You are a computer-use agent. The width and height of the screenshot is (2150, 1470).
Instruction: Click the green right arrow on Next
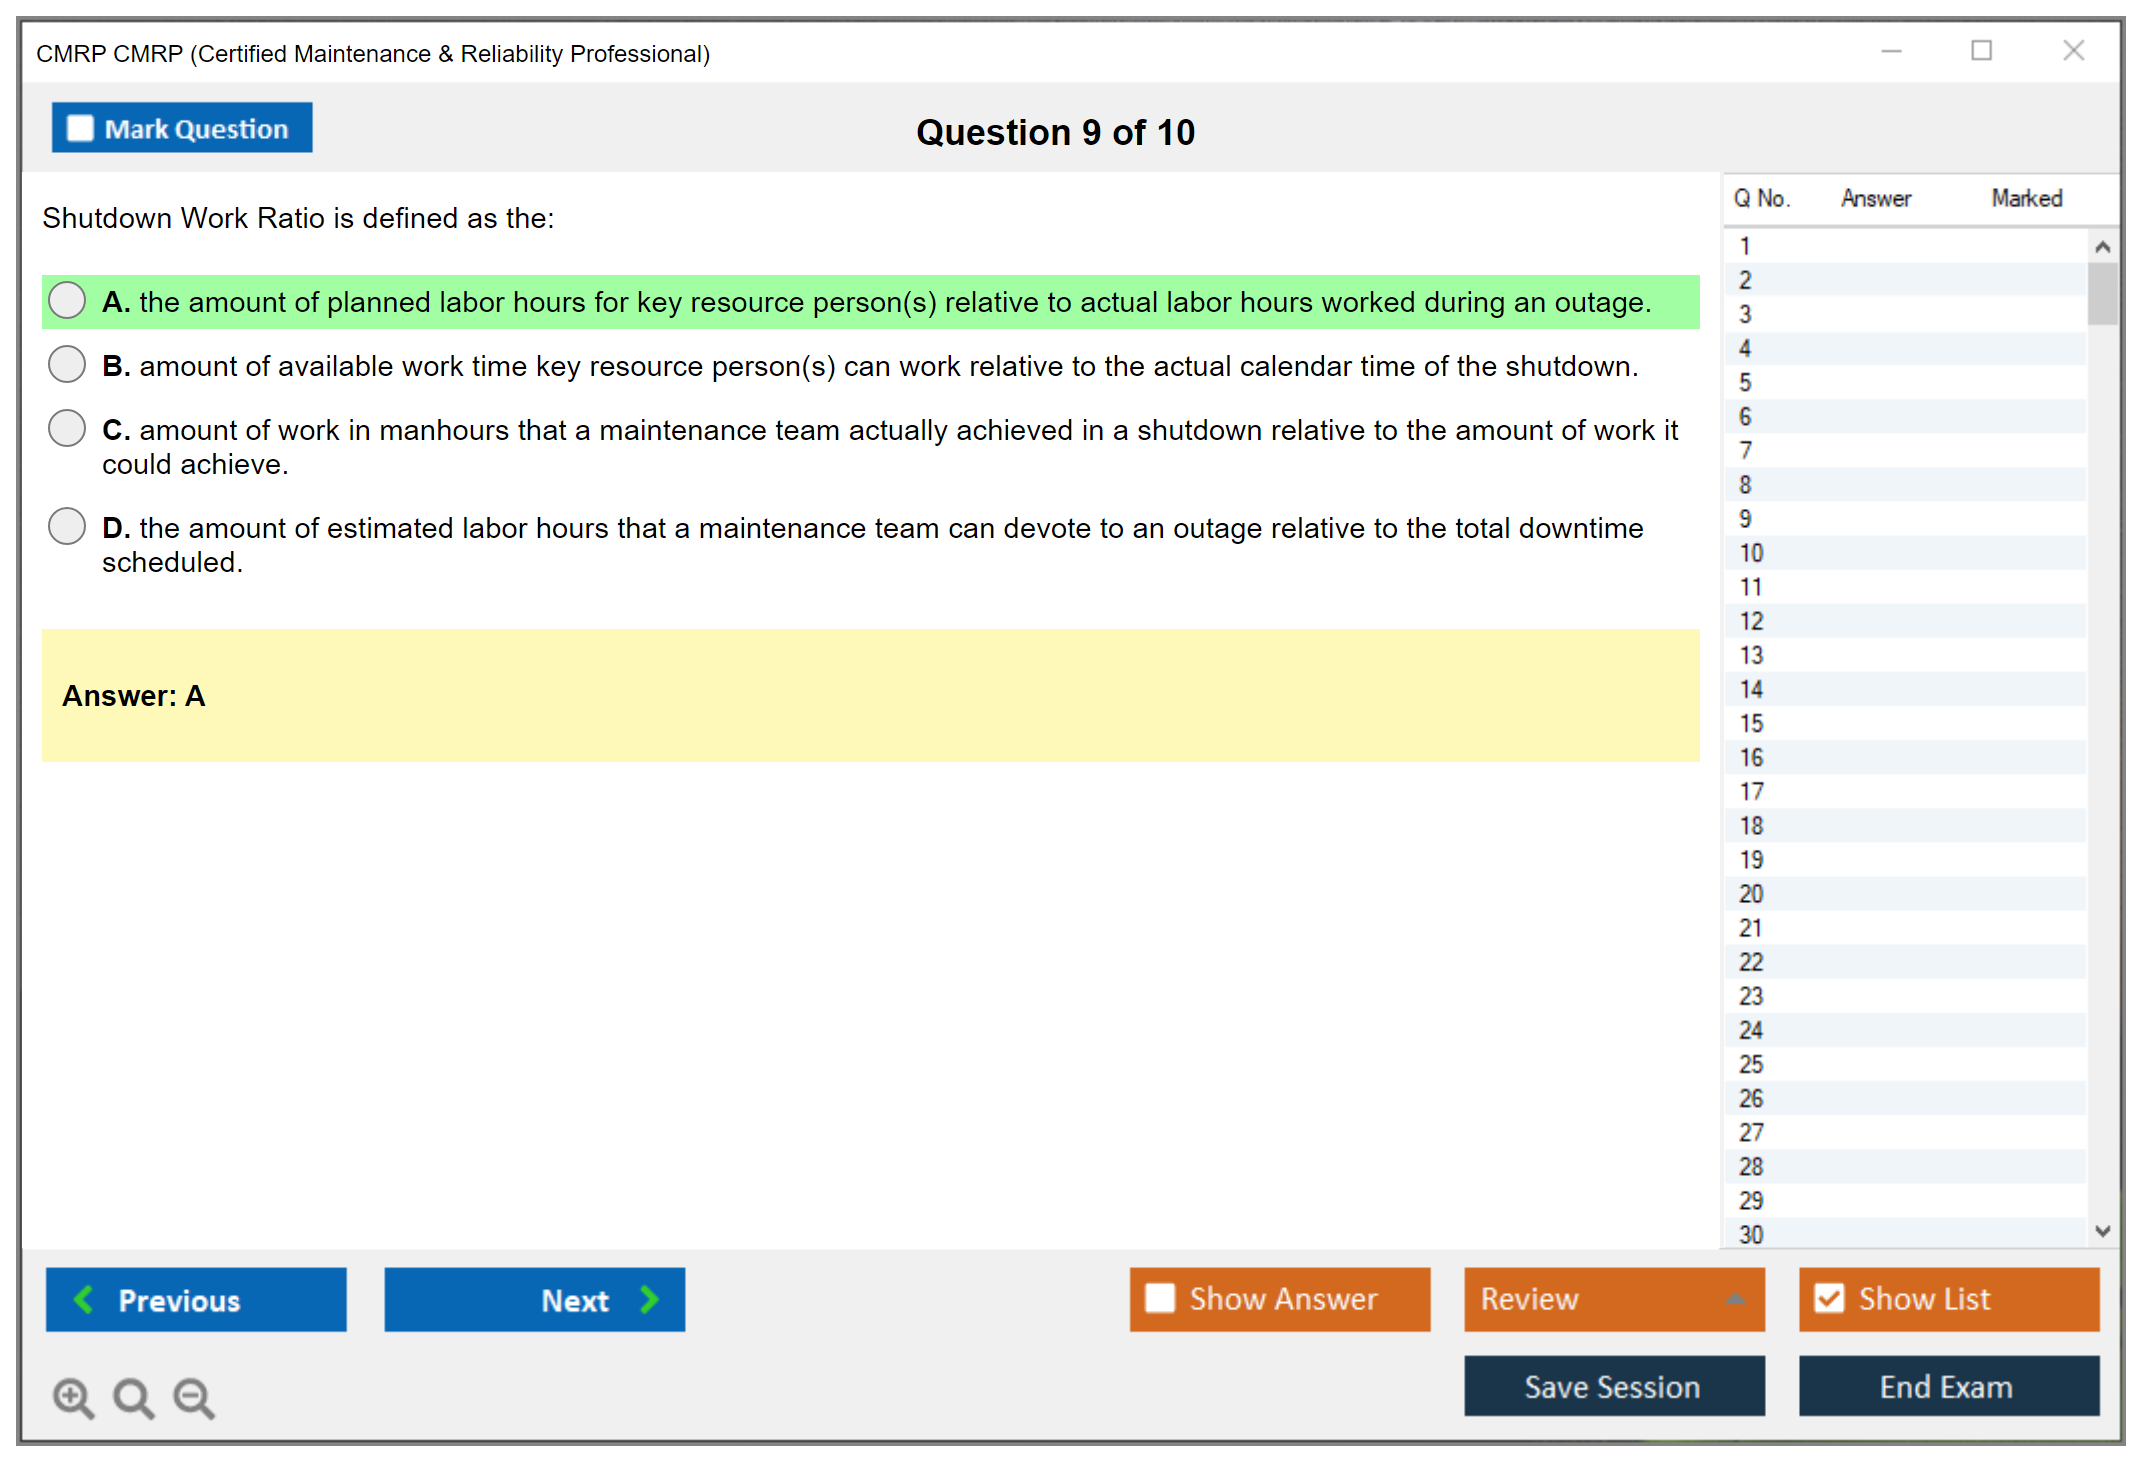[649, 1299]
